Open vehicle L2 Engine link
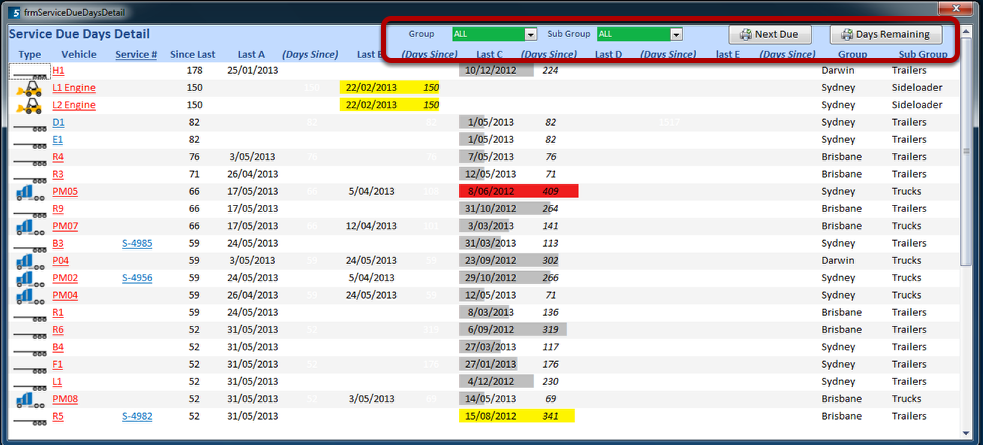 click(x=74, y=105)
